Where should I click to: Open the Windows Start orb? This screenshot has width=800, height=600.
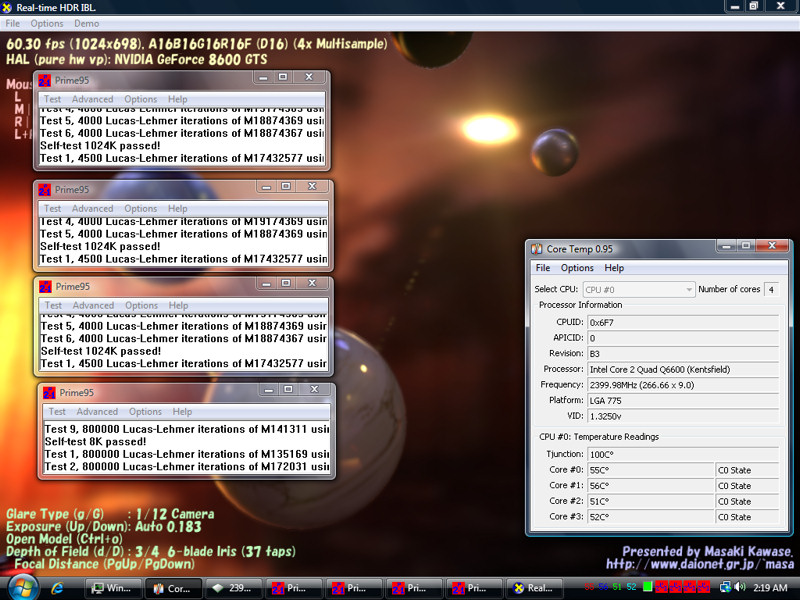[23, 587]
